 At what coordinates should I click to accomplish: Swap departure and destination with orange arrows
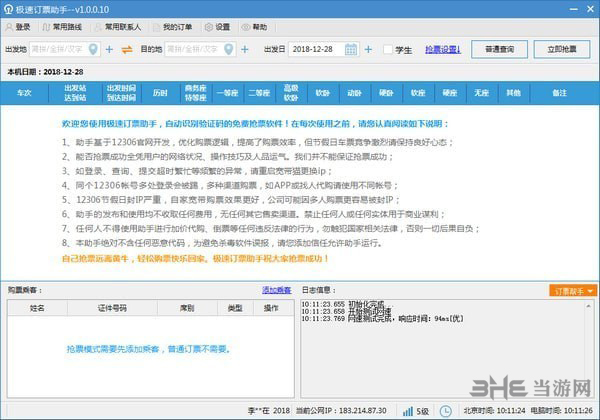pyautogui.click(x=127, y=49)
